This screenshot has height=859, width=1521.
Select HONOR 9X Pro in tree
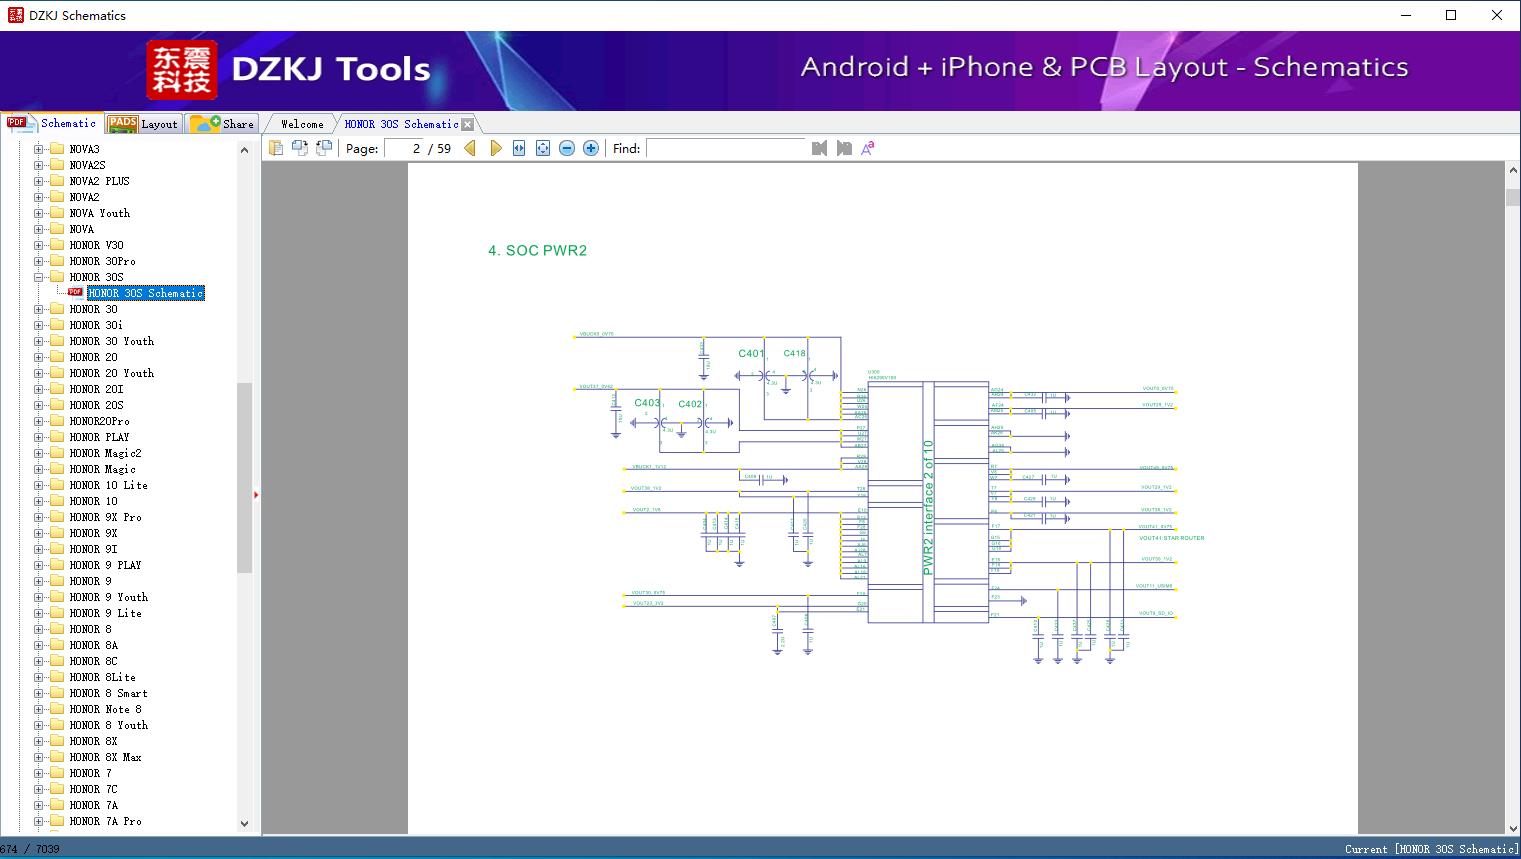click(105, 517)
